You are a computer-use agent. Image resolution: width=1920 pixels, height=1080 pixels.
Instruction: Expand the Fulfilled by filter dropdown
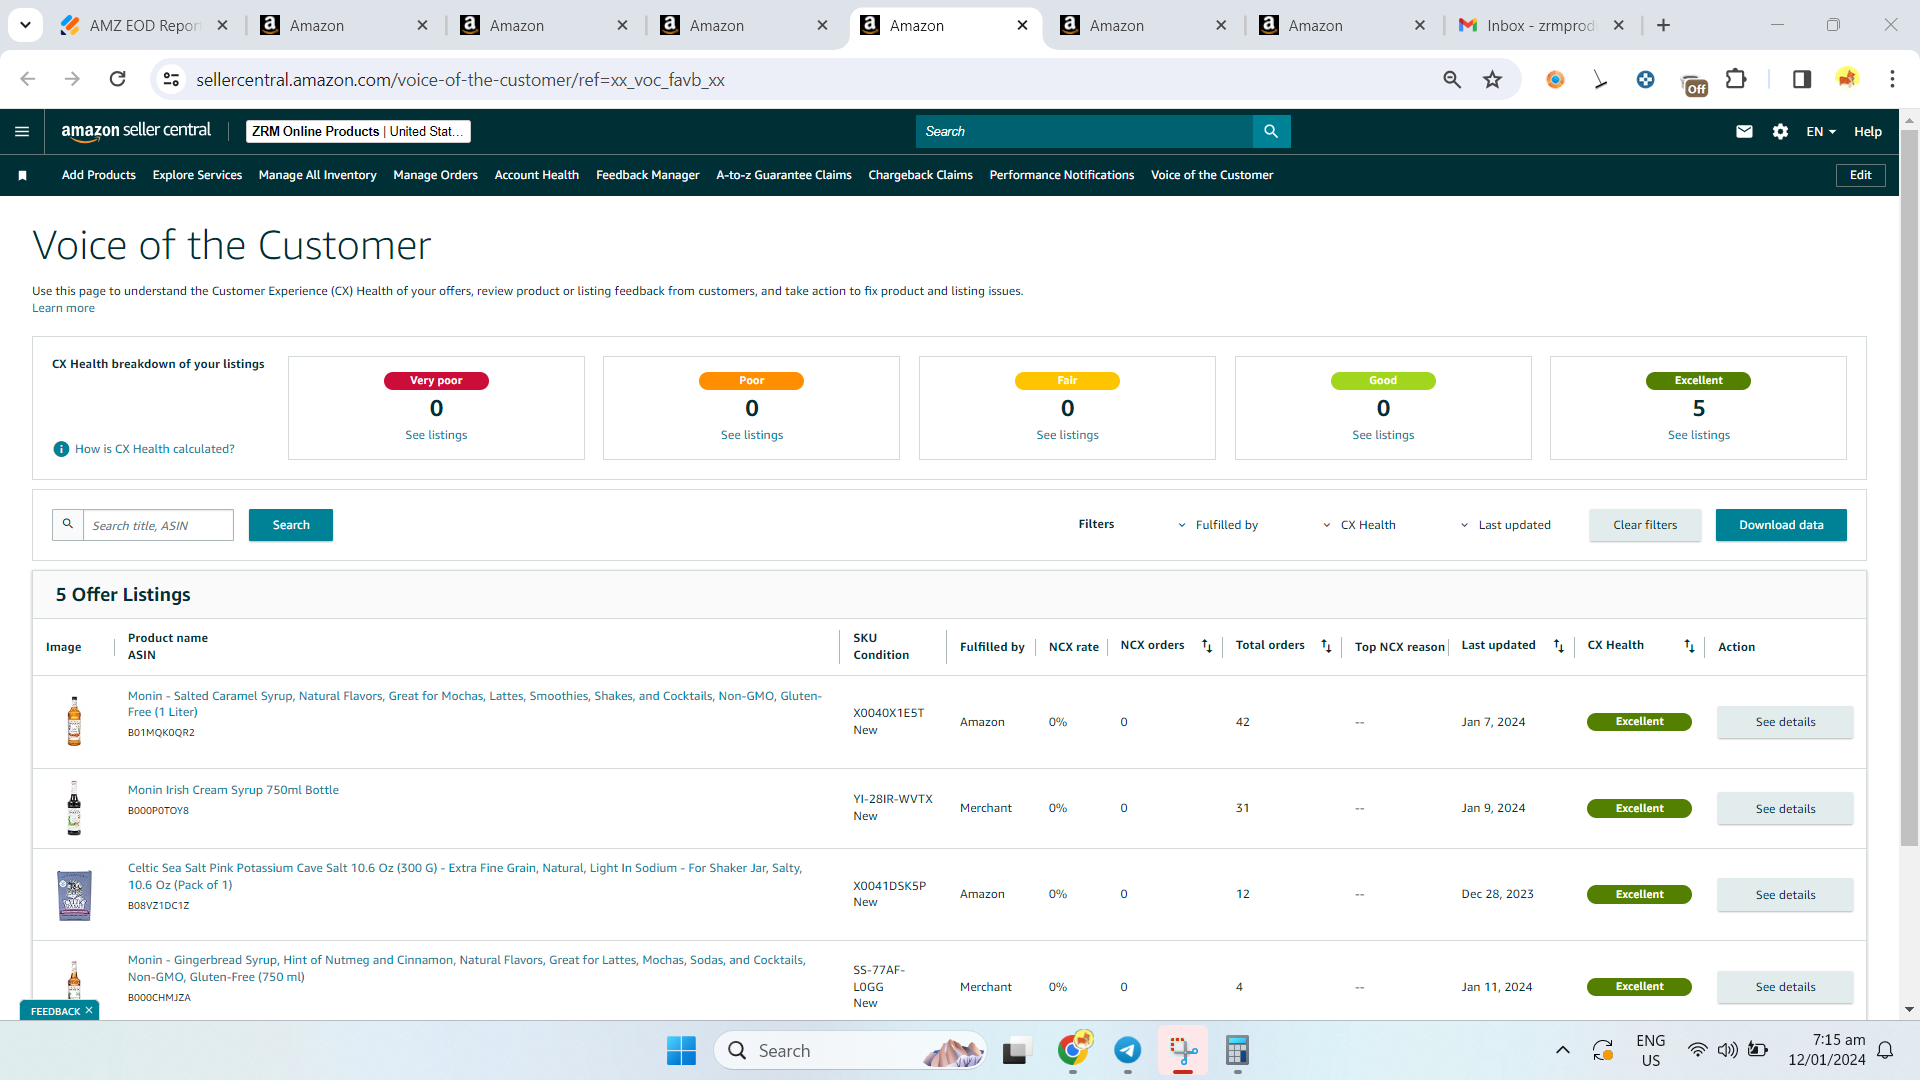pos(1217,525)
